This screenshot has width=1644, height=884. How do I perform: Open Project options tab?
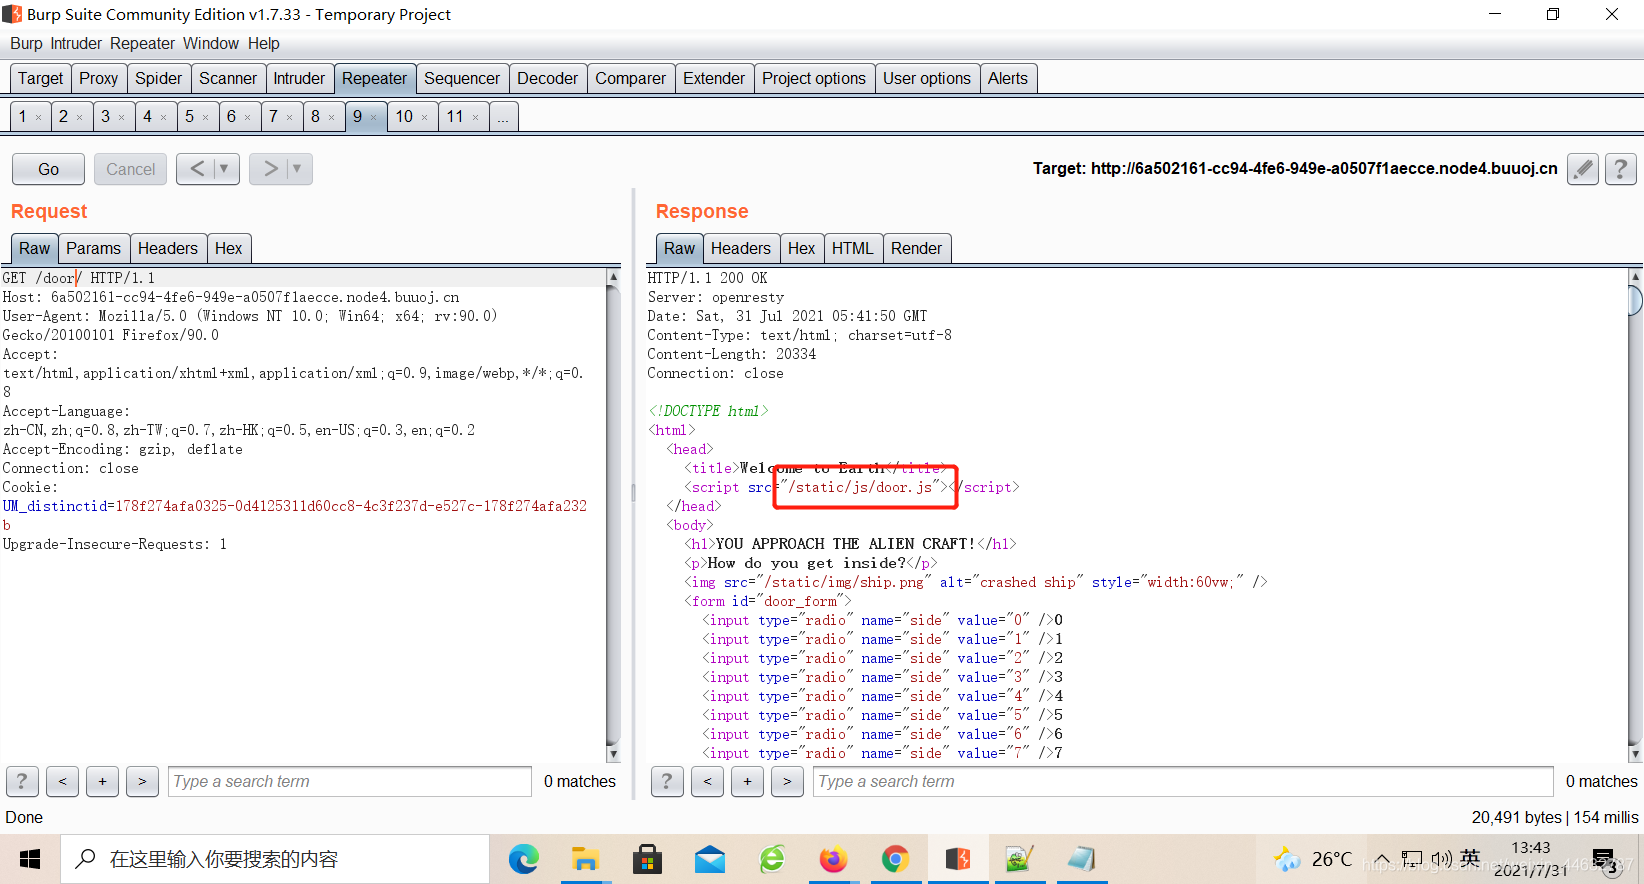click(814, 78)
